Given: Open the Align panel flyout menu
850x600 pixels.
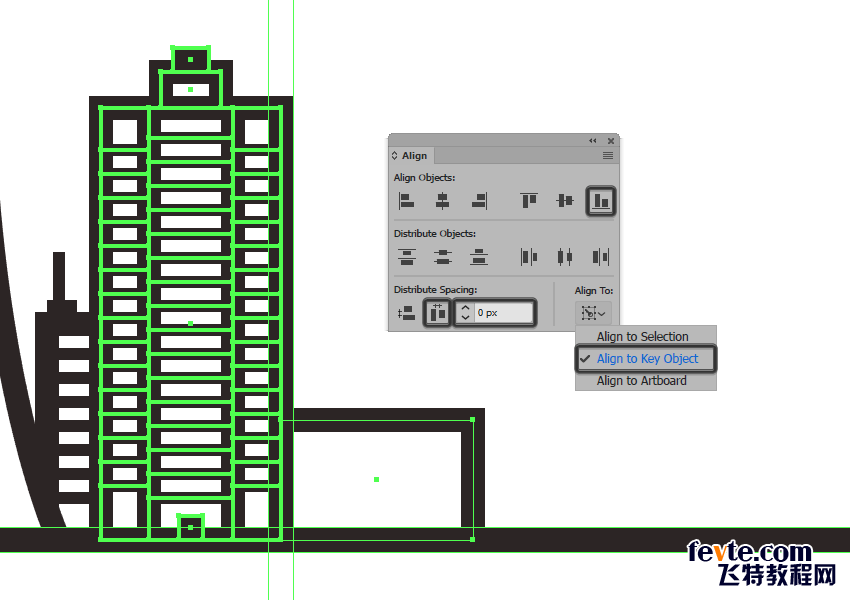Looking at the screenshot, I should click(608, 156).
